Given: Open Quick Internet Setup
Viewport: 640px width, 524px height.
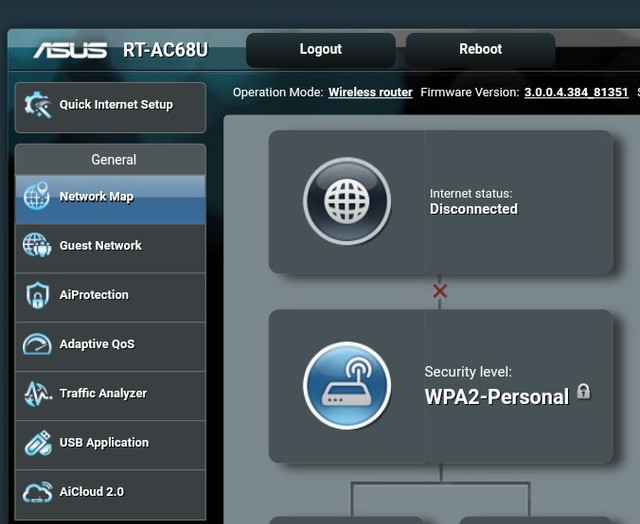Looking at the screenshot, I should (x=110, y=107).
